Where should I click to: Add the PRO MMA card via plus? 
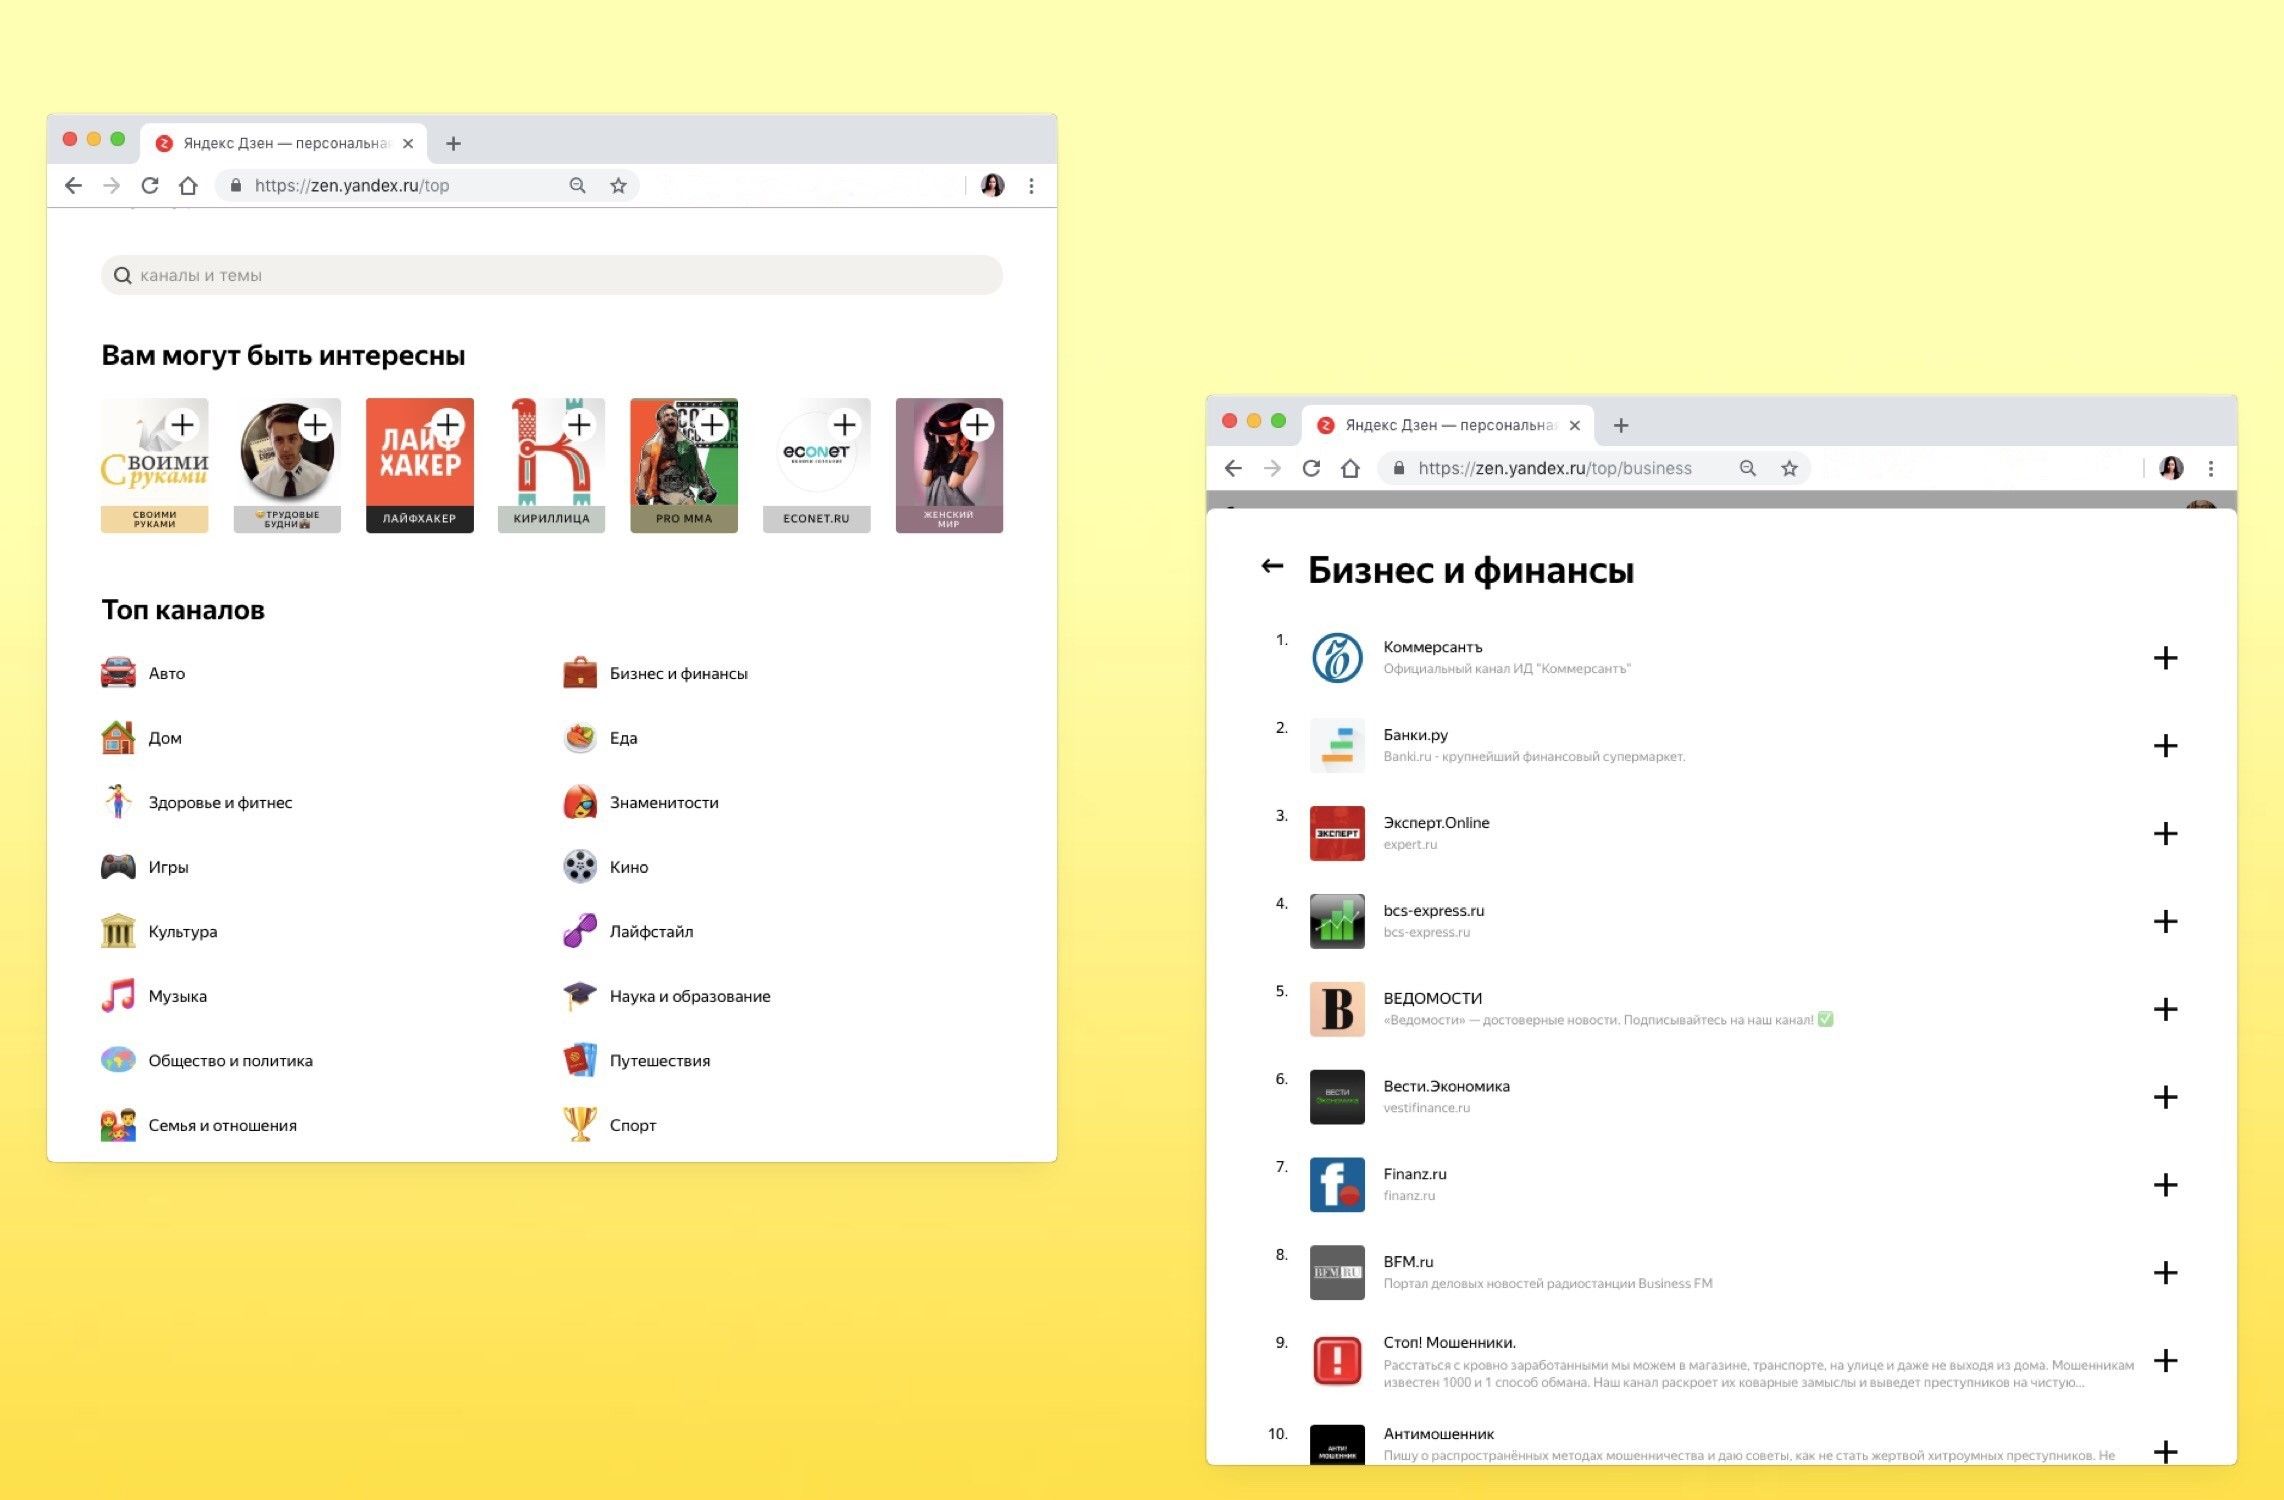click(712, 425)
